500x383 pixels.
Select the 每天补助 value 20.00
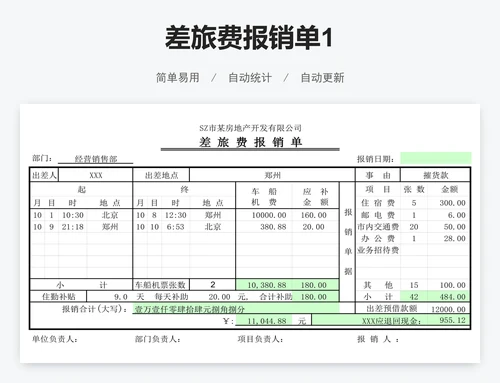219,297
